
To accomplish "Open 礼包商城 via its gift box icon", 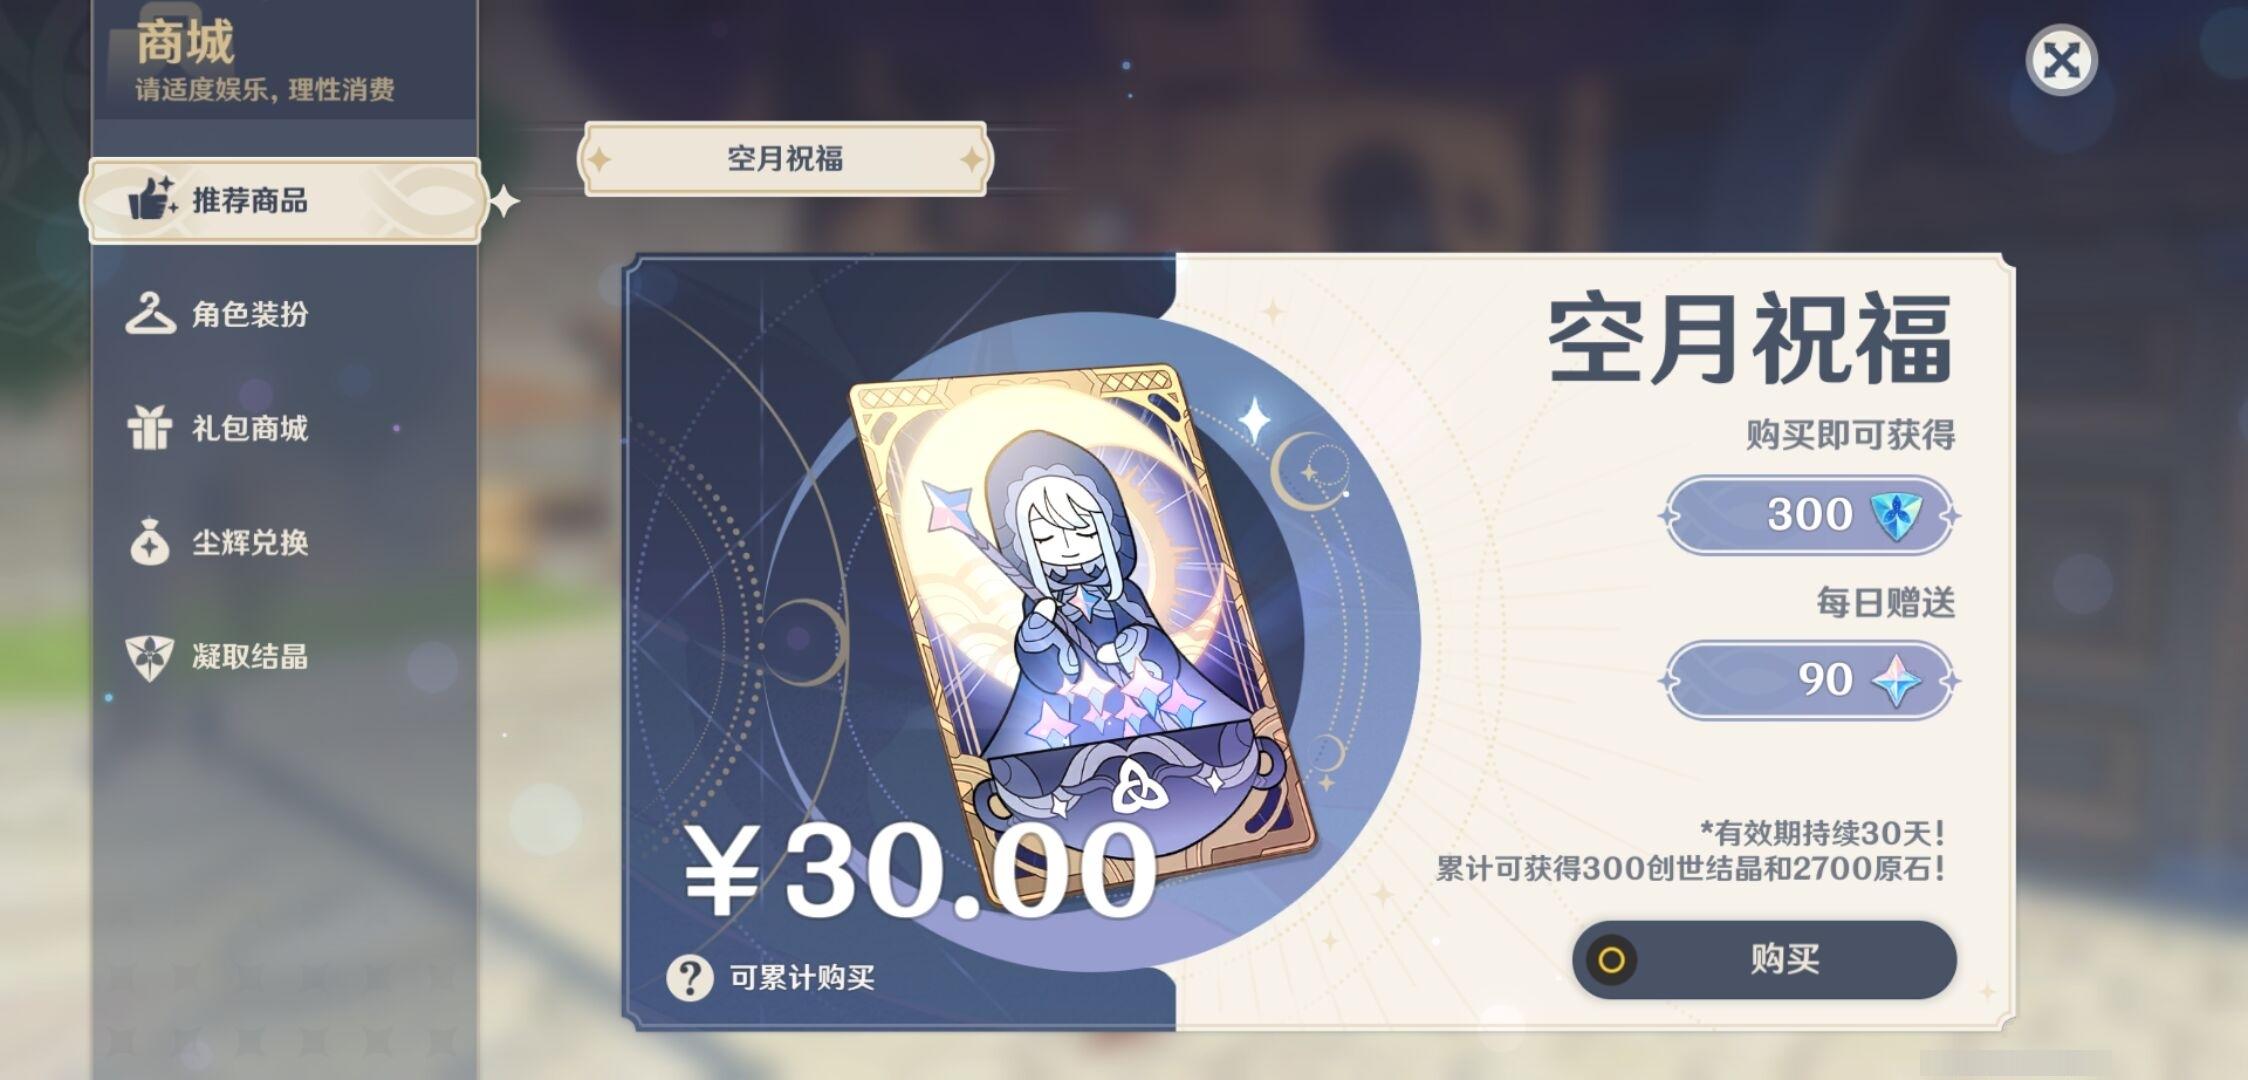I will tap(150, 428).
